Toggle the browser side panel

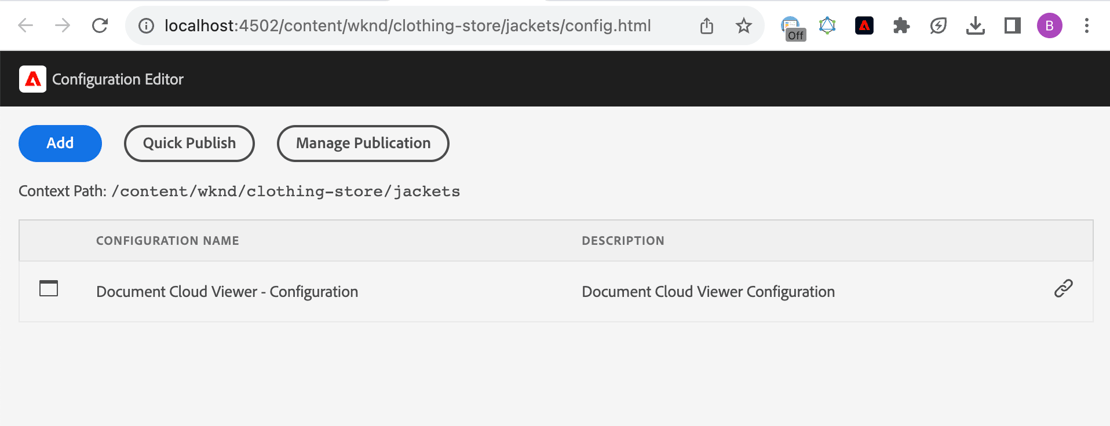click(1012, 26)
